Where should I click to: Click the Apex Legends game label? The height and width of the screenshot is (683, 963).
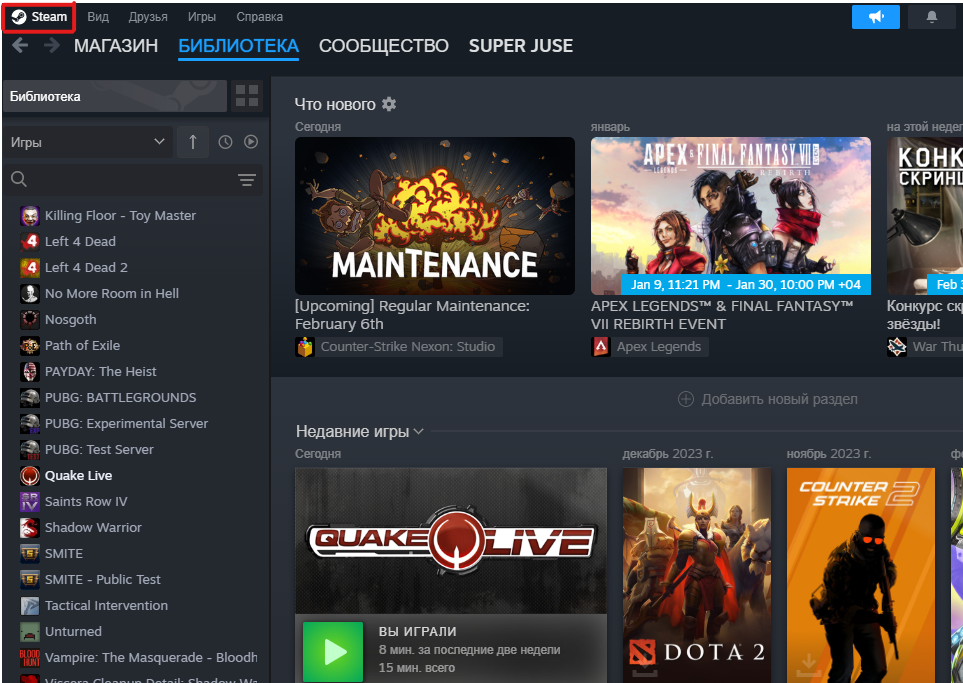[659, 347]
